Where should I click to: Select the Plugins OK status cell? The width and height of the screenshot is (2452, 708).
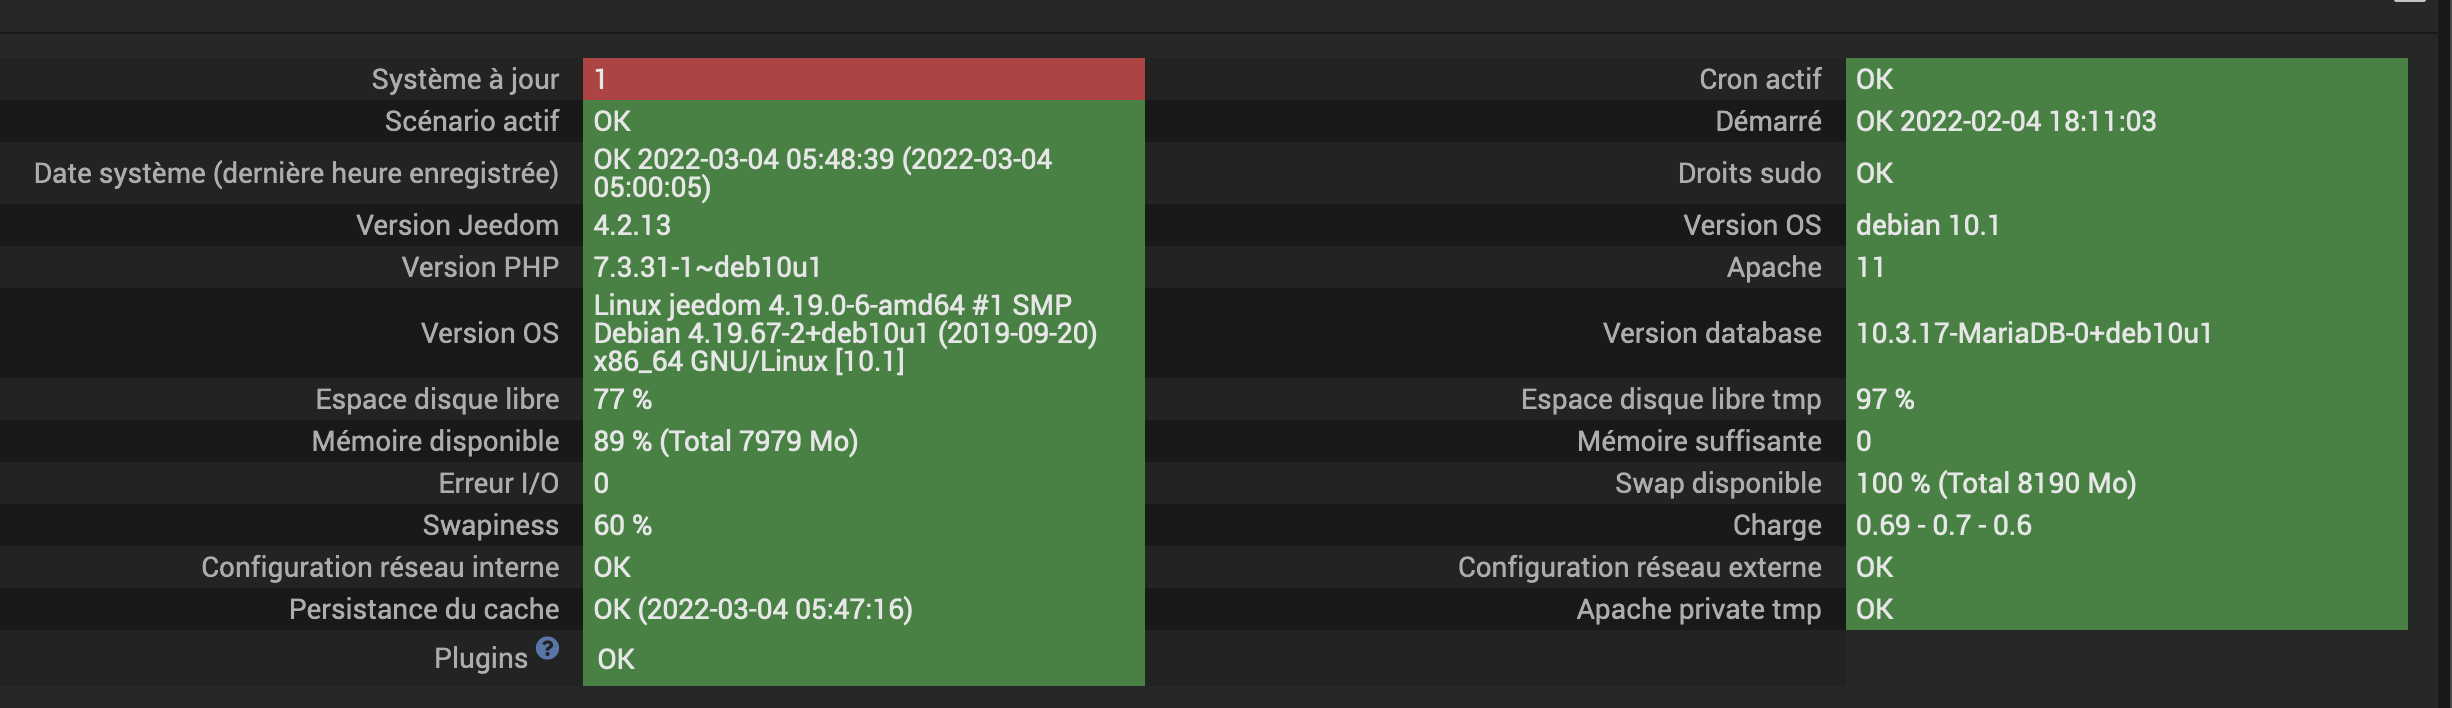click(864, 658)
